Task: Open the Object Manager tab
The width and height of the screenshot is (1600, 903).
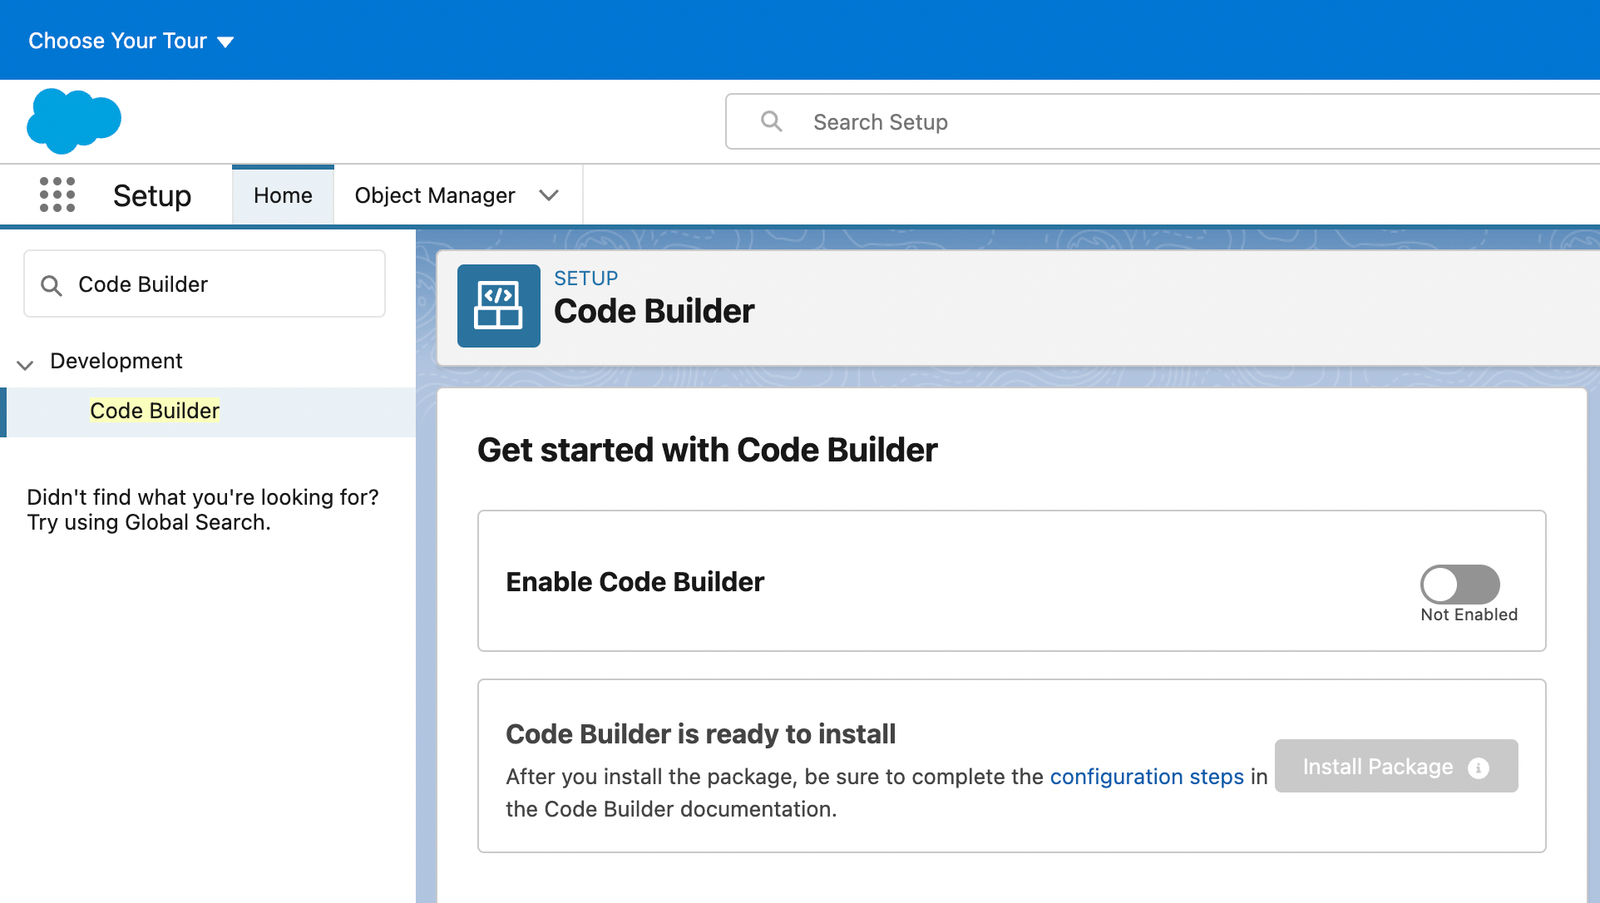Action: click(434, 195)
